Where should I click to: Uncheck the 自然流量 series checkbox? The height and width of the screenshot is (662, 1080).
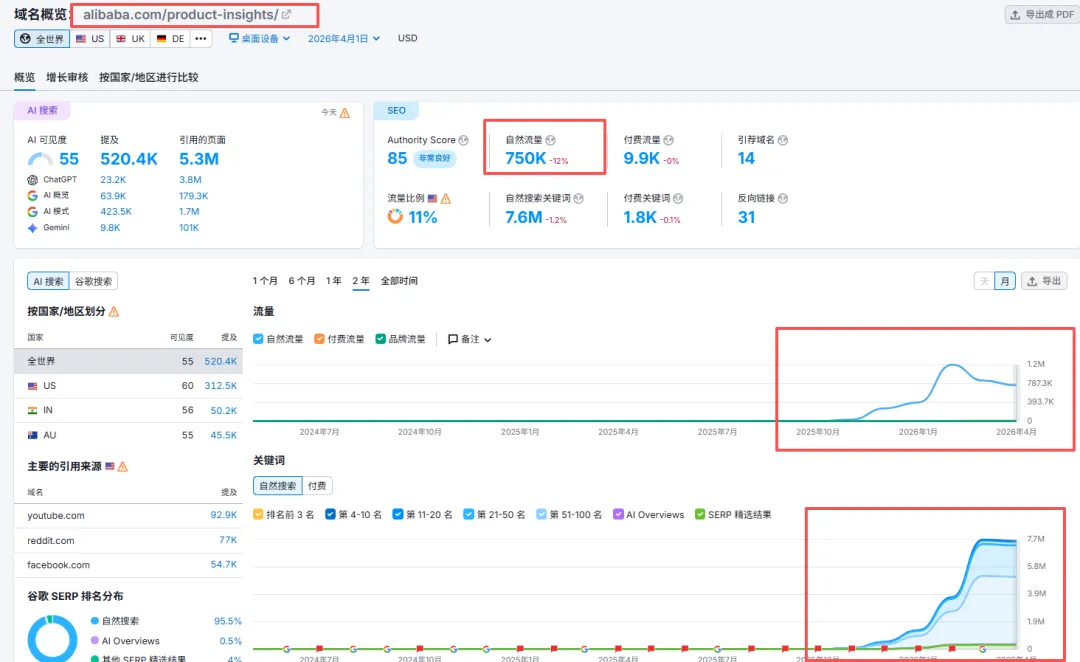pyautogui.click(x=258, y=339)
